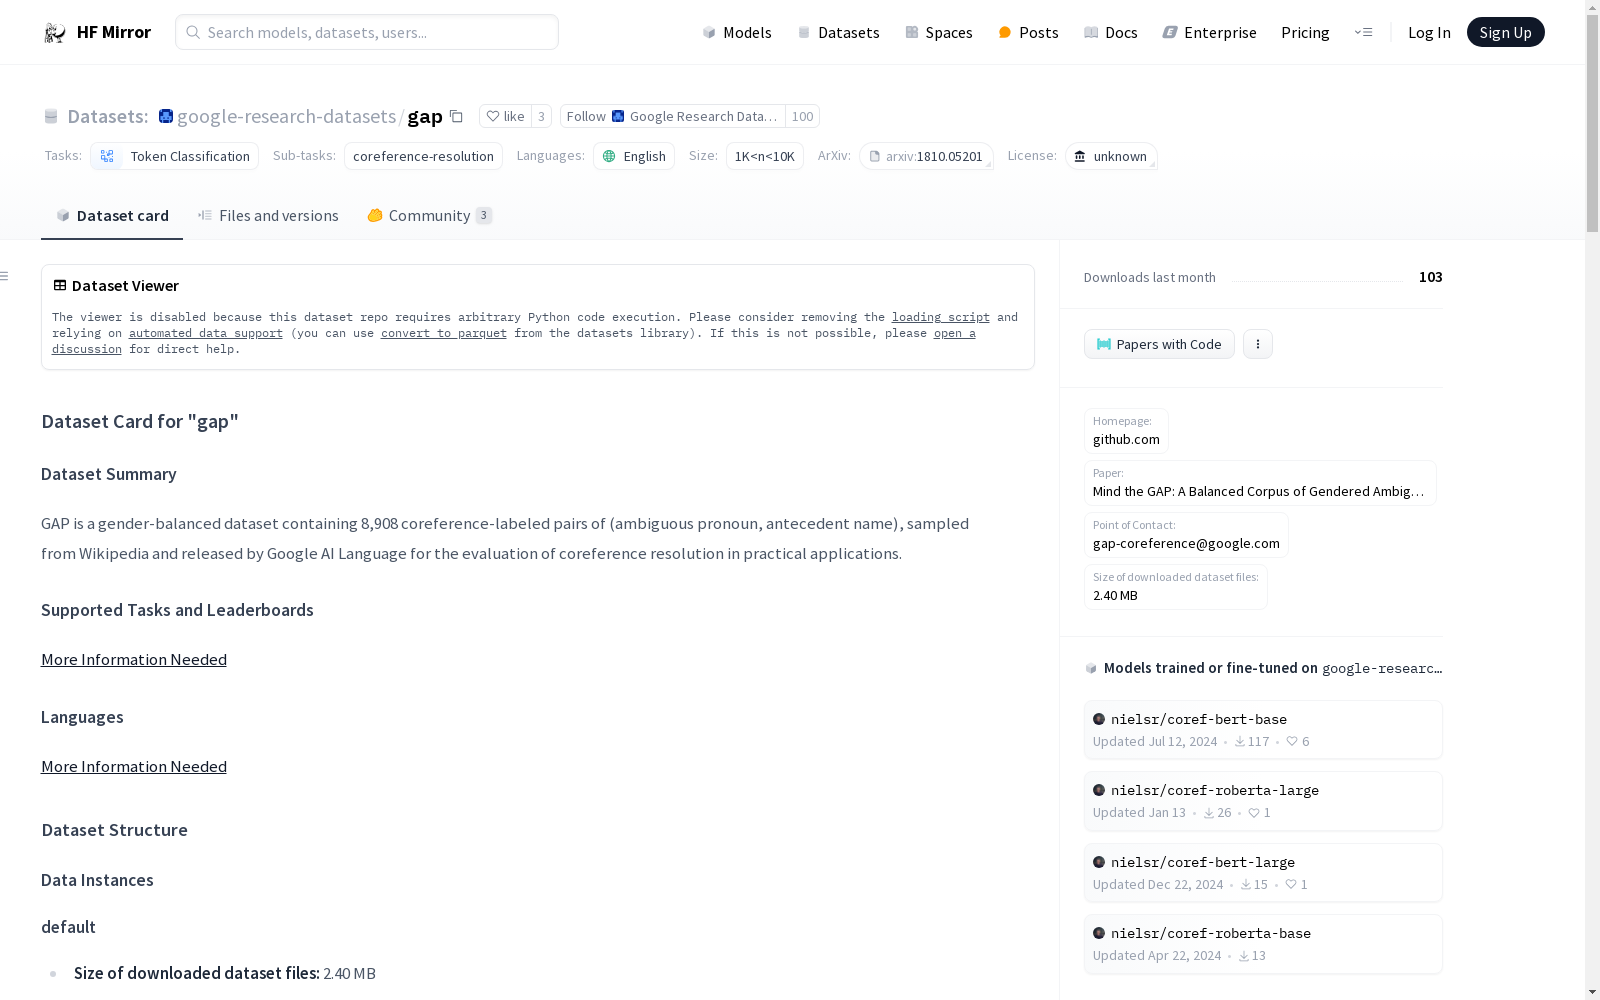This screenshot has width=1600, height=1000.
Task: Toggle the table of contents sidebar icon
Action: (x=4, y=276)
